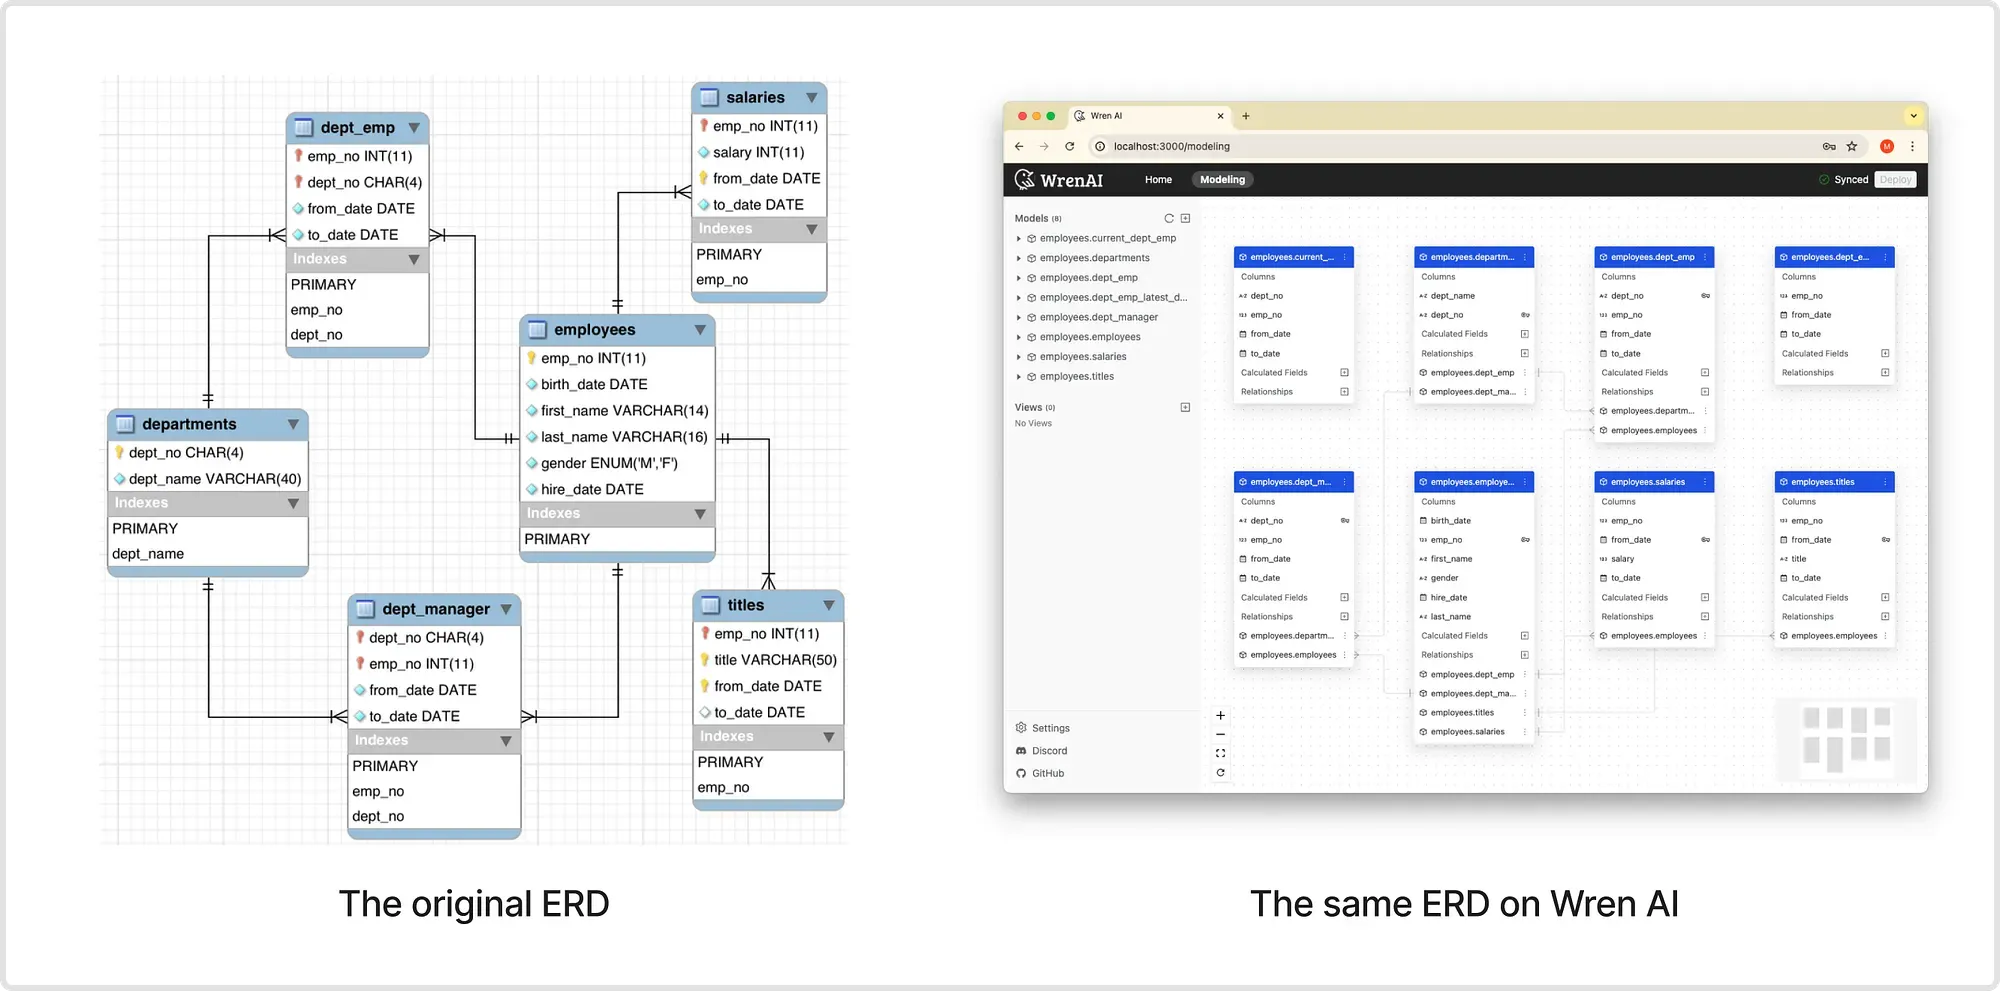
Task: Collapse the dept_emp table in original ERD
Action: point(414,128)
